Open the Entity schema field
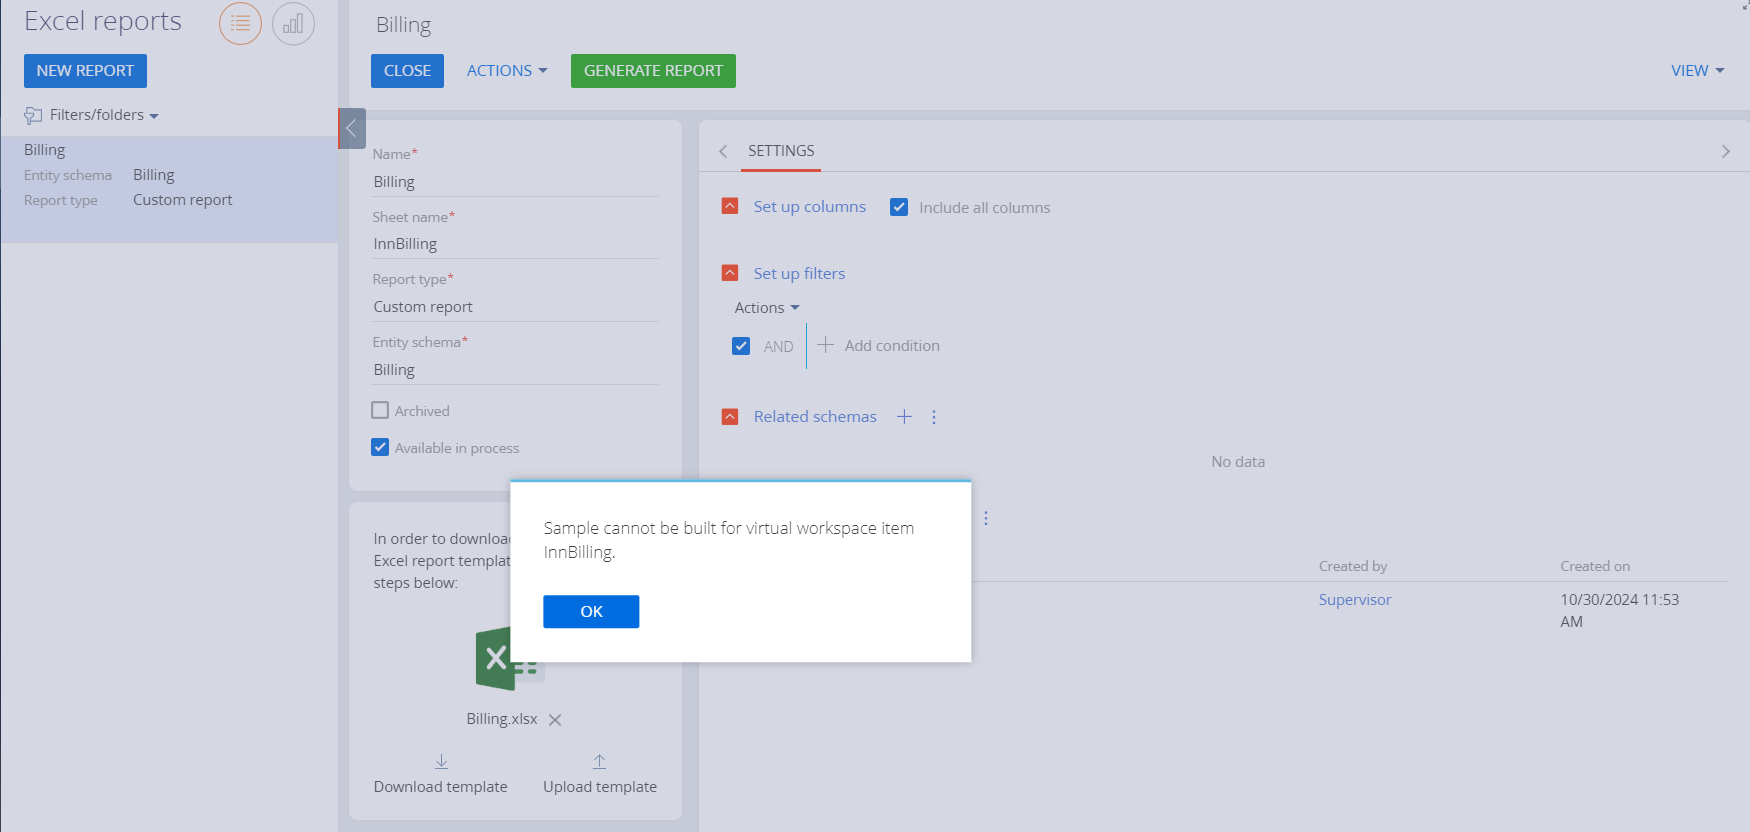 pos(515,370)
